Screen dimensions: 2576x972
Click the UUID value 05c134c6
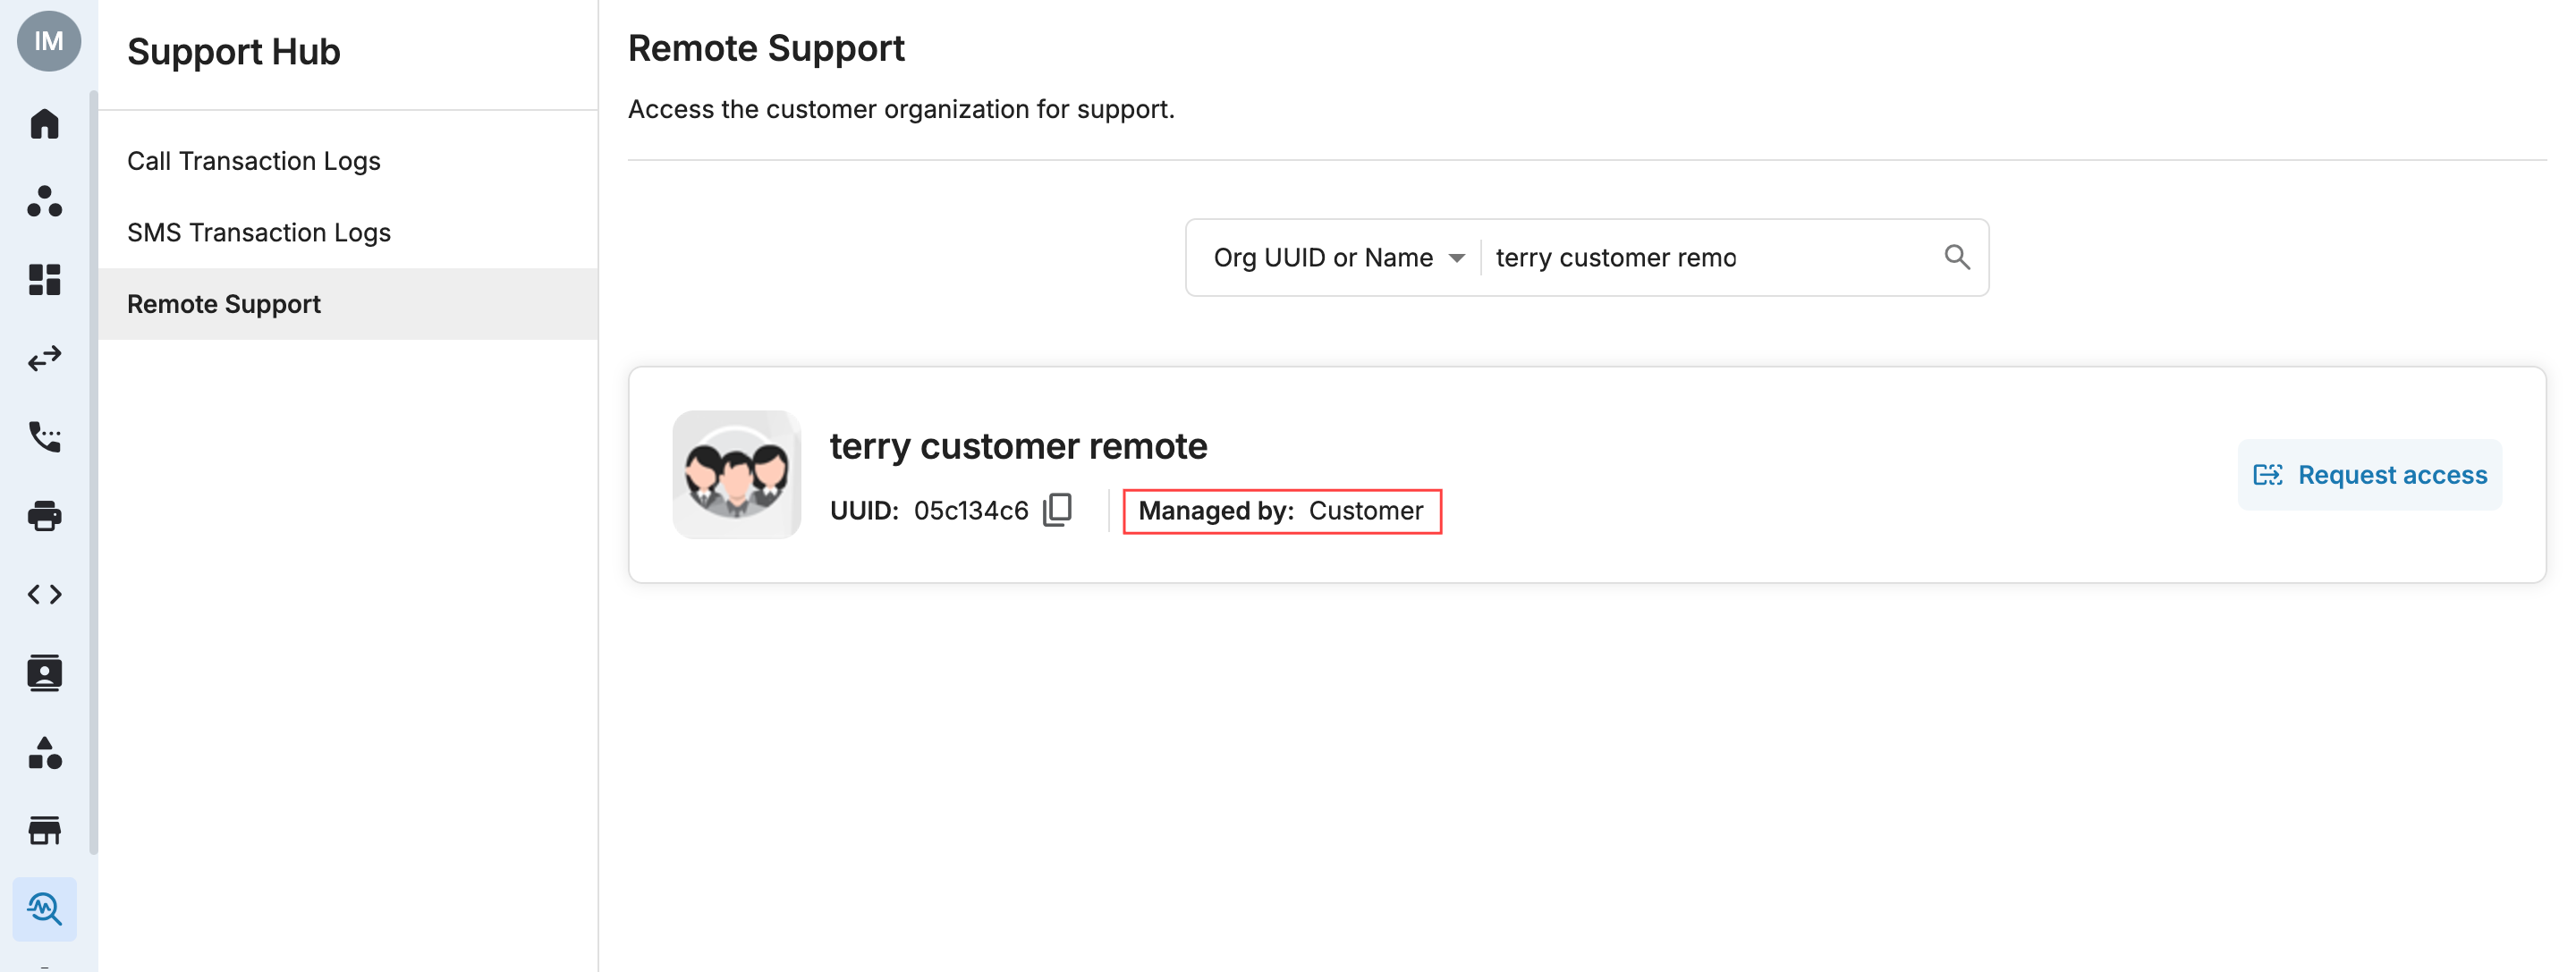pyautogui.click(x=970, y=511)
